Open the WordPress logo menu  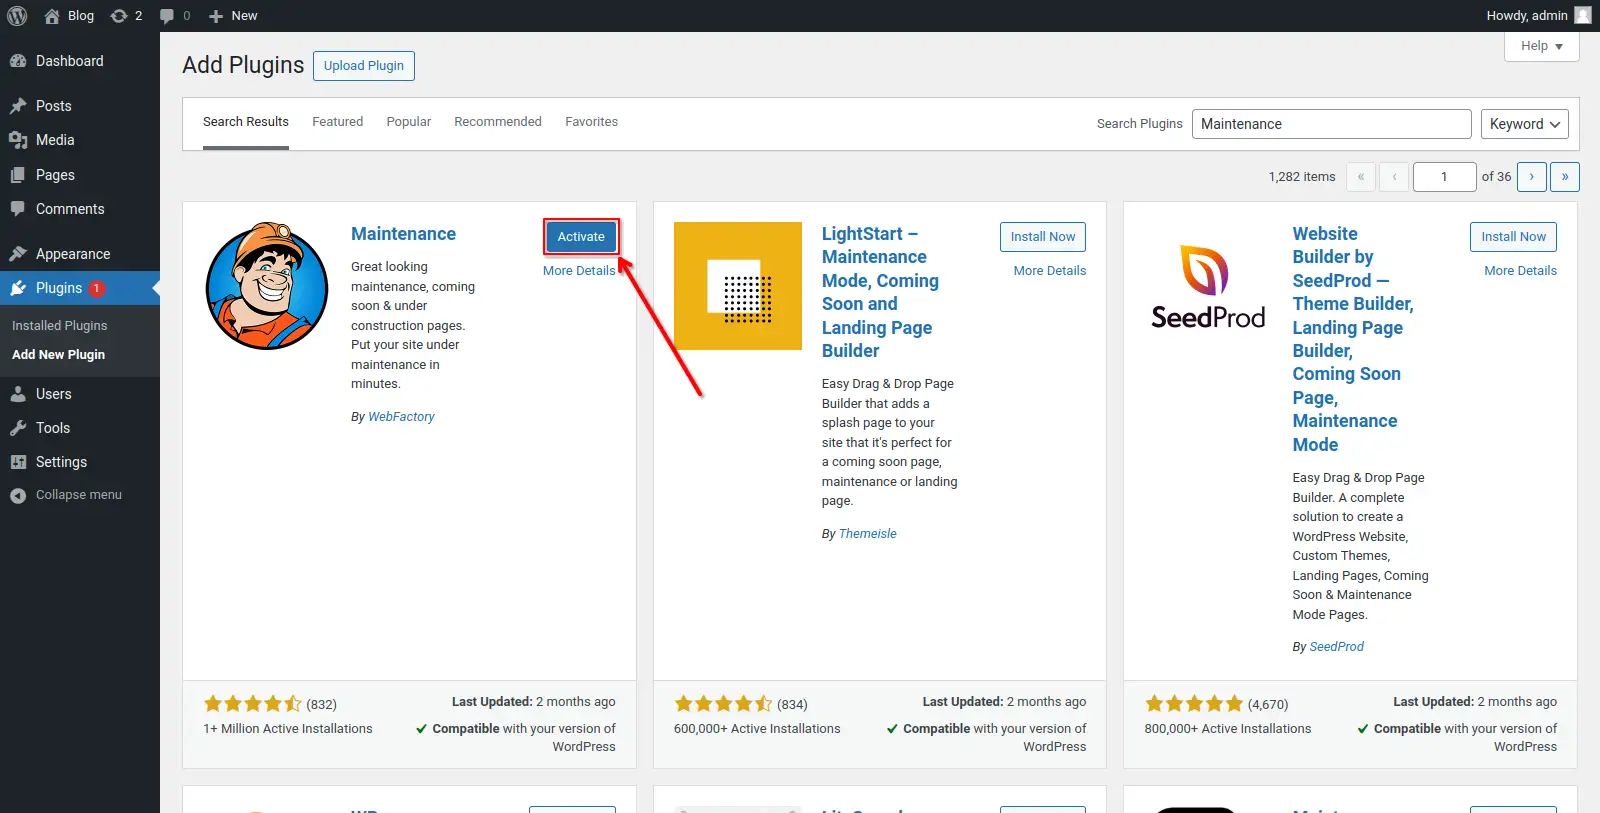(x=17, y=16)
